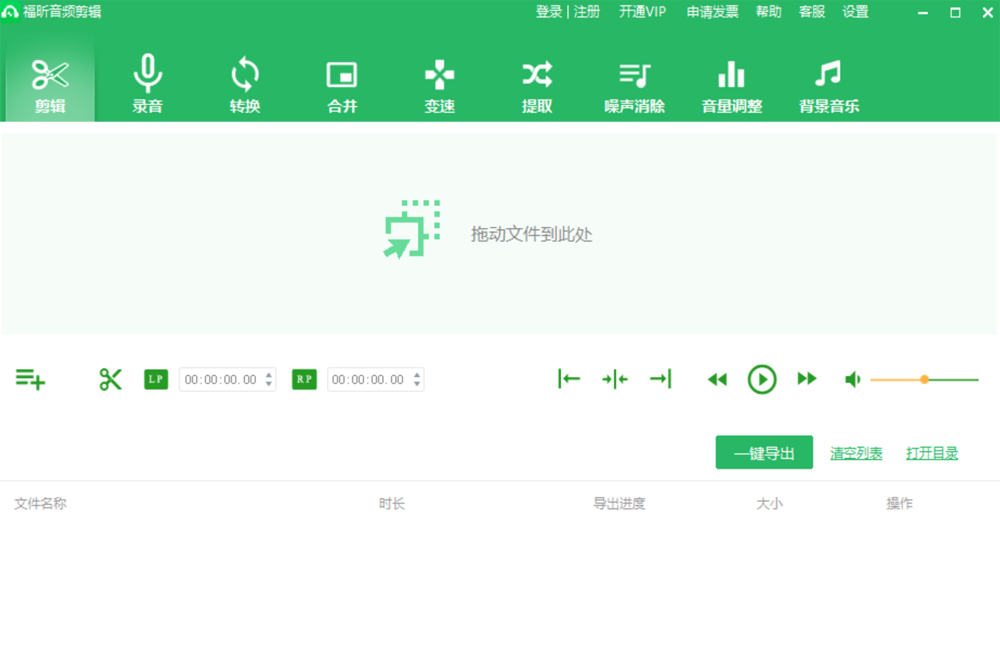
Task: Switch to the 剪辑 (Edit) tab
Action: (x=50, y=85)
